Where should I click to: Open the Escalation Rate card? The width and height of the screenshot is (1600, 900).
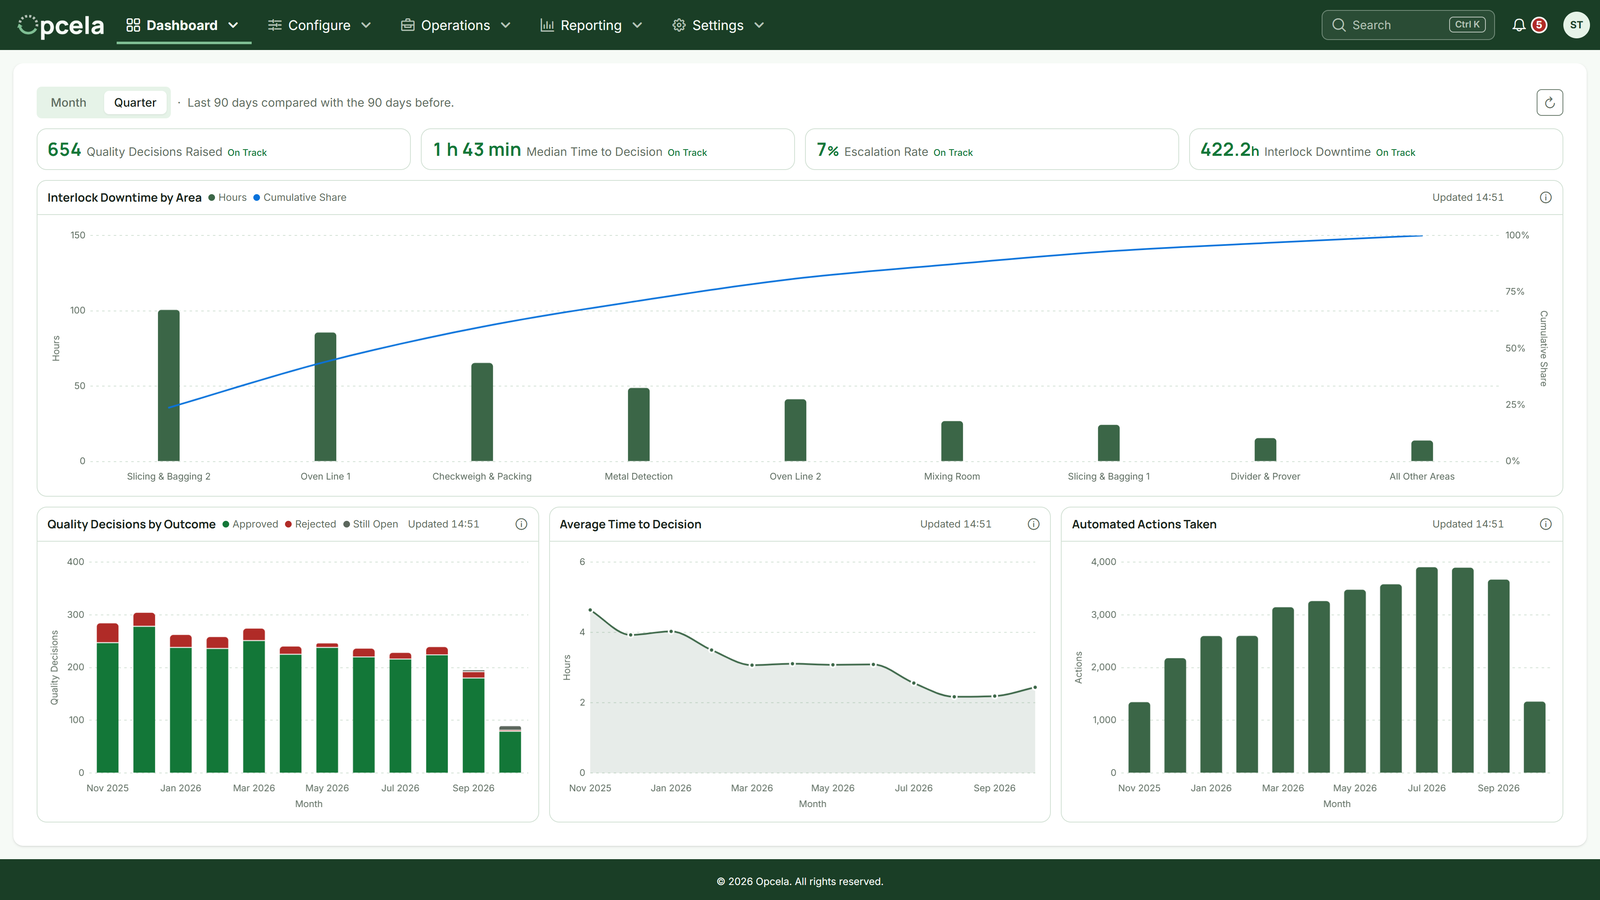coord(992,149)
